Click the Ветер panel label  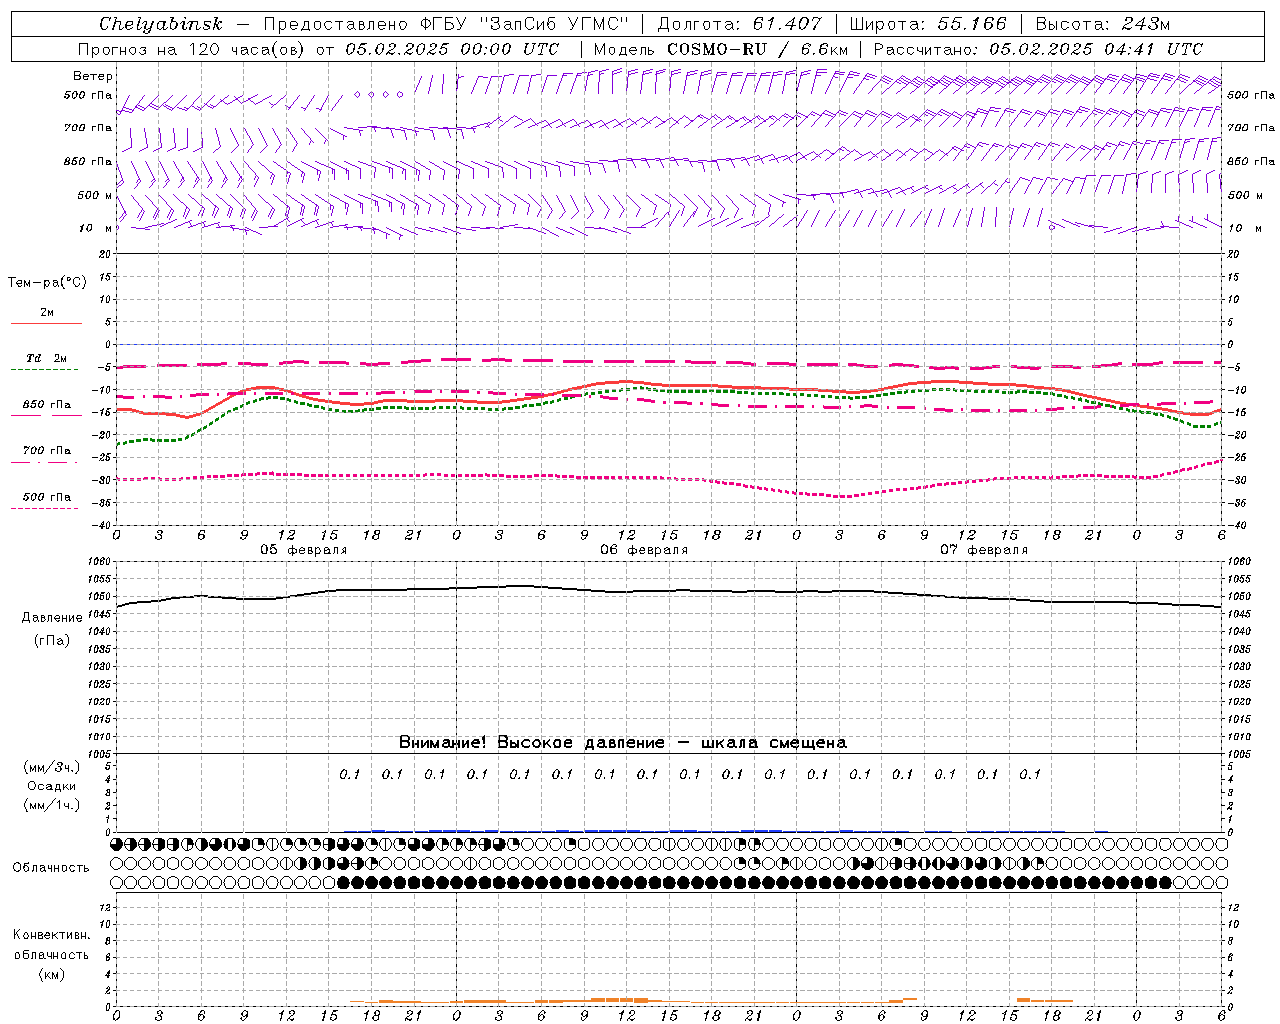[x=93, y=76]
